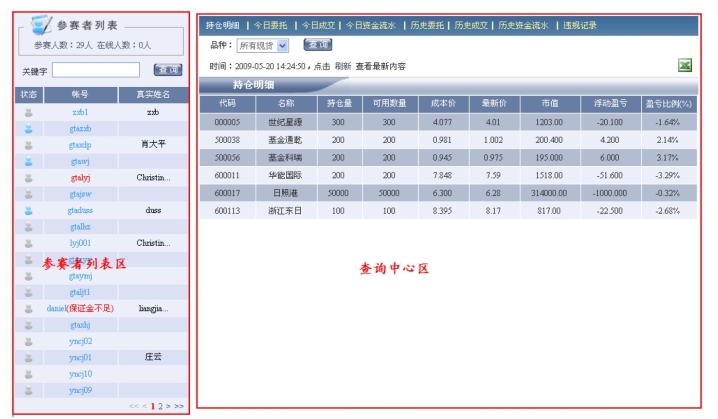
Task: Open the 今日委托 tab
Action: [x=270, y=25]
